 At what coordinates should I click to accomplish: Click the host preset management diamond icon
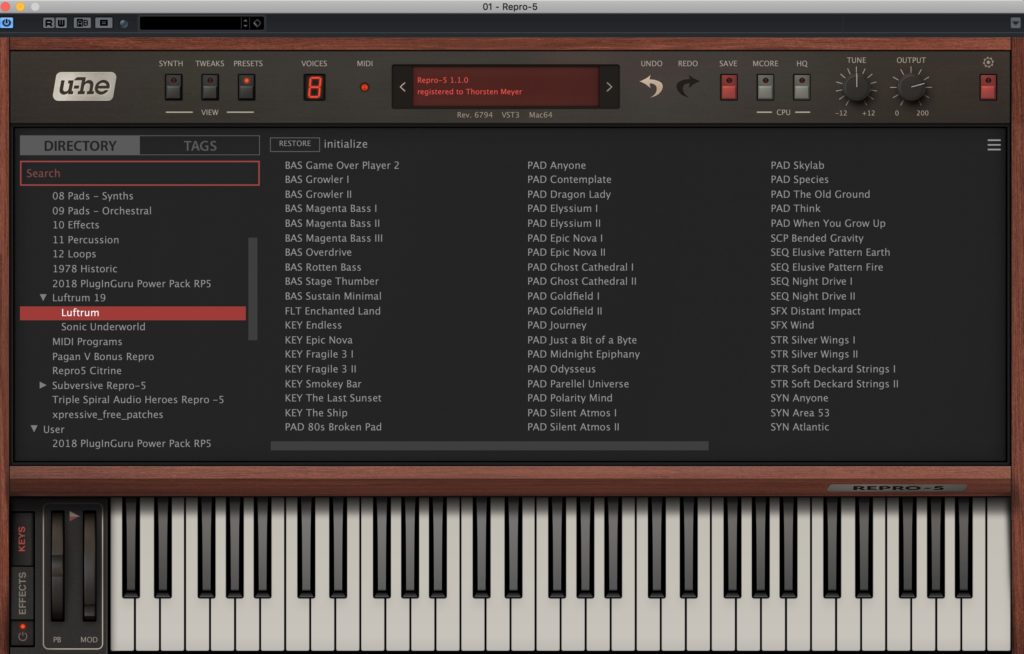click(257, 23)
